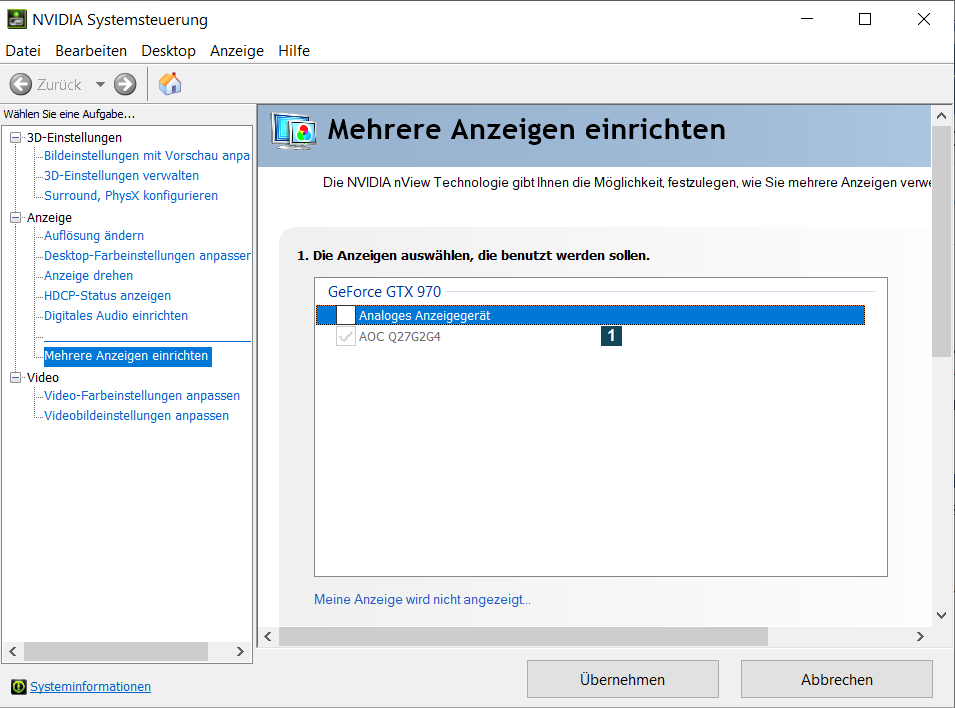Click the Abbrechen button
The width and height of the screenshot is (955, 708).
[837, 679]
